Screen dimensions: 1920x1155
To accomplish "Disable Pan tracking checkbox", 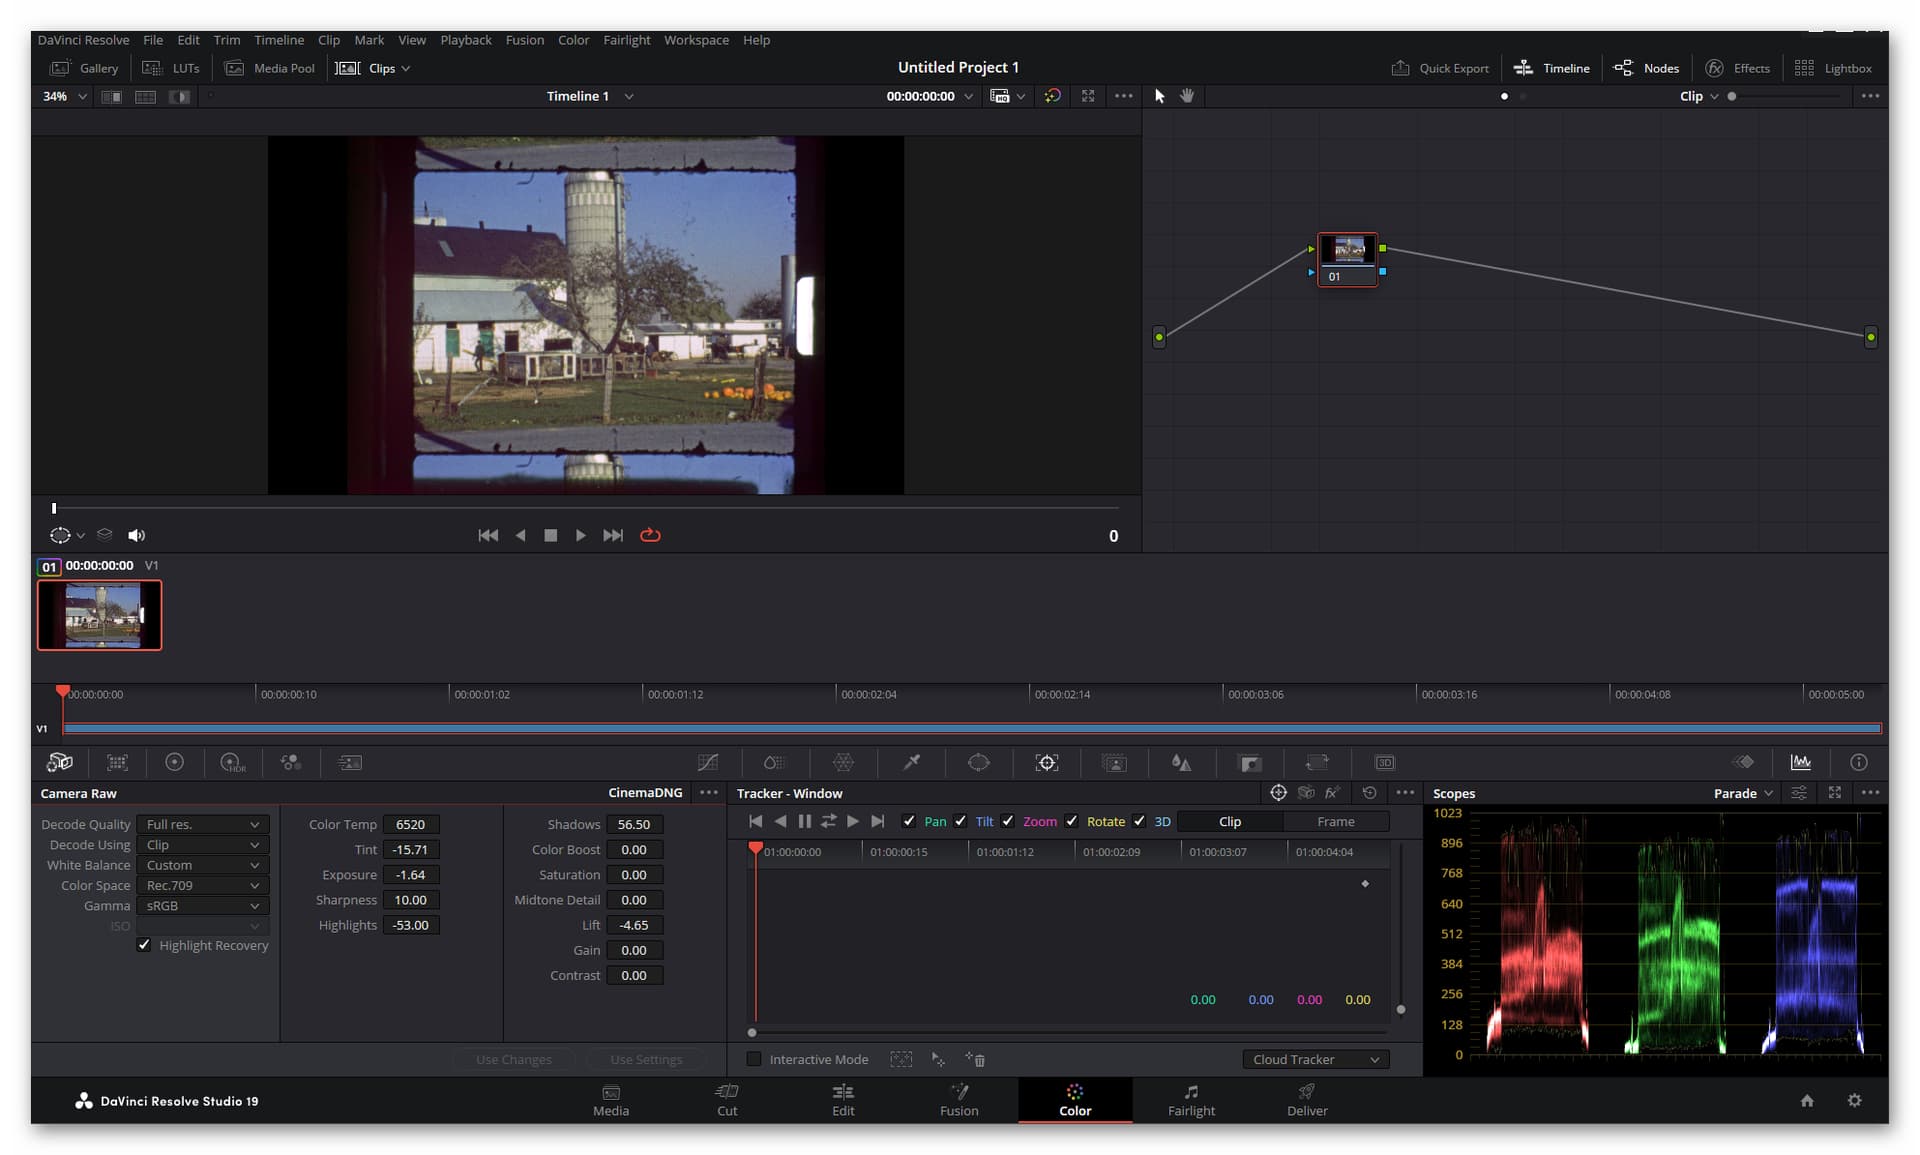I will point(908,821).
